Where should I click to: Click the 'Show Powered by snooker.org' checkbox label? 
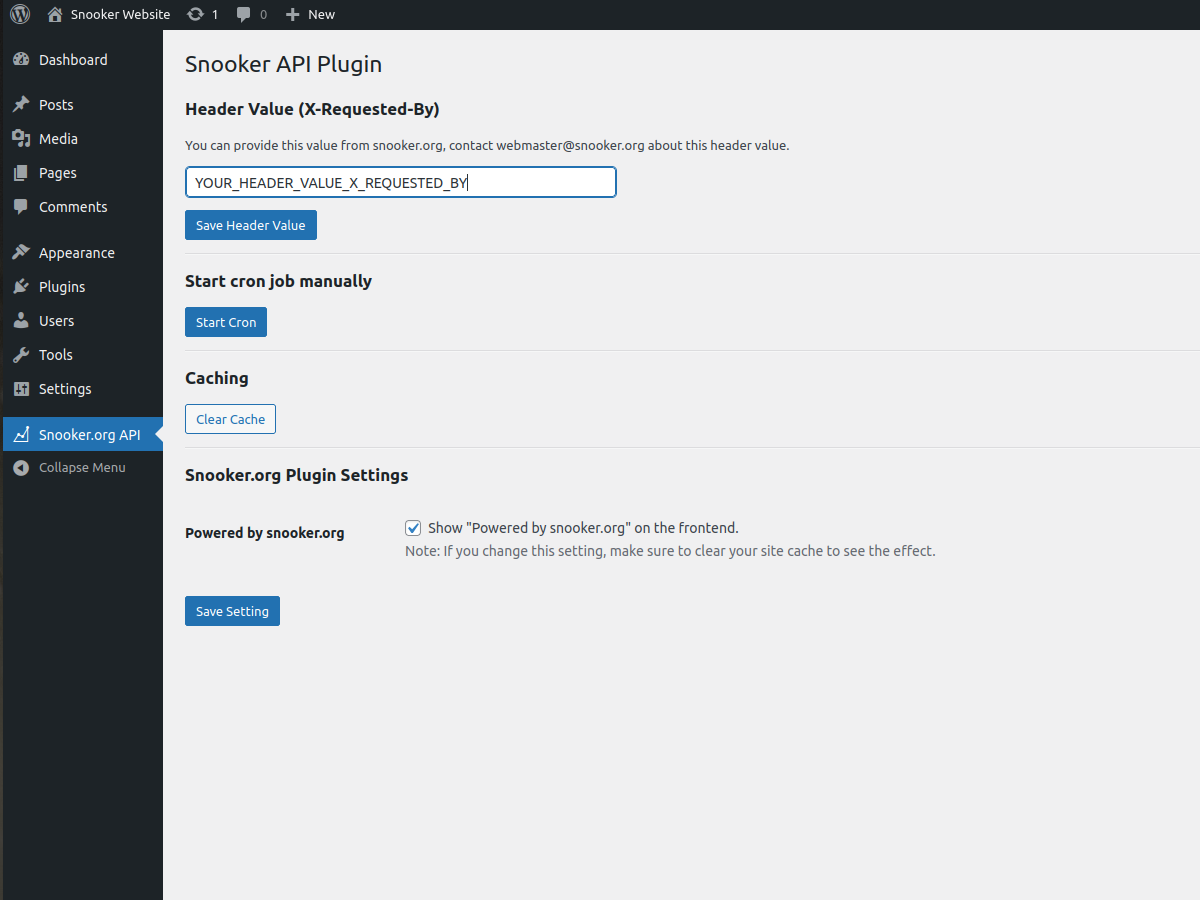coord(583,528)
